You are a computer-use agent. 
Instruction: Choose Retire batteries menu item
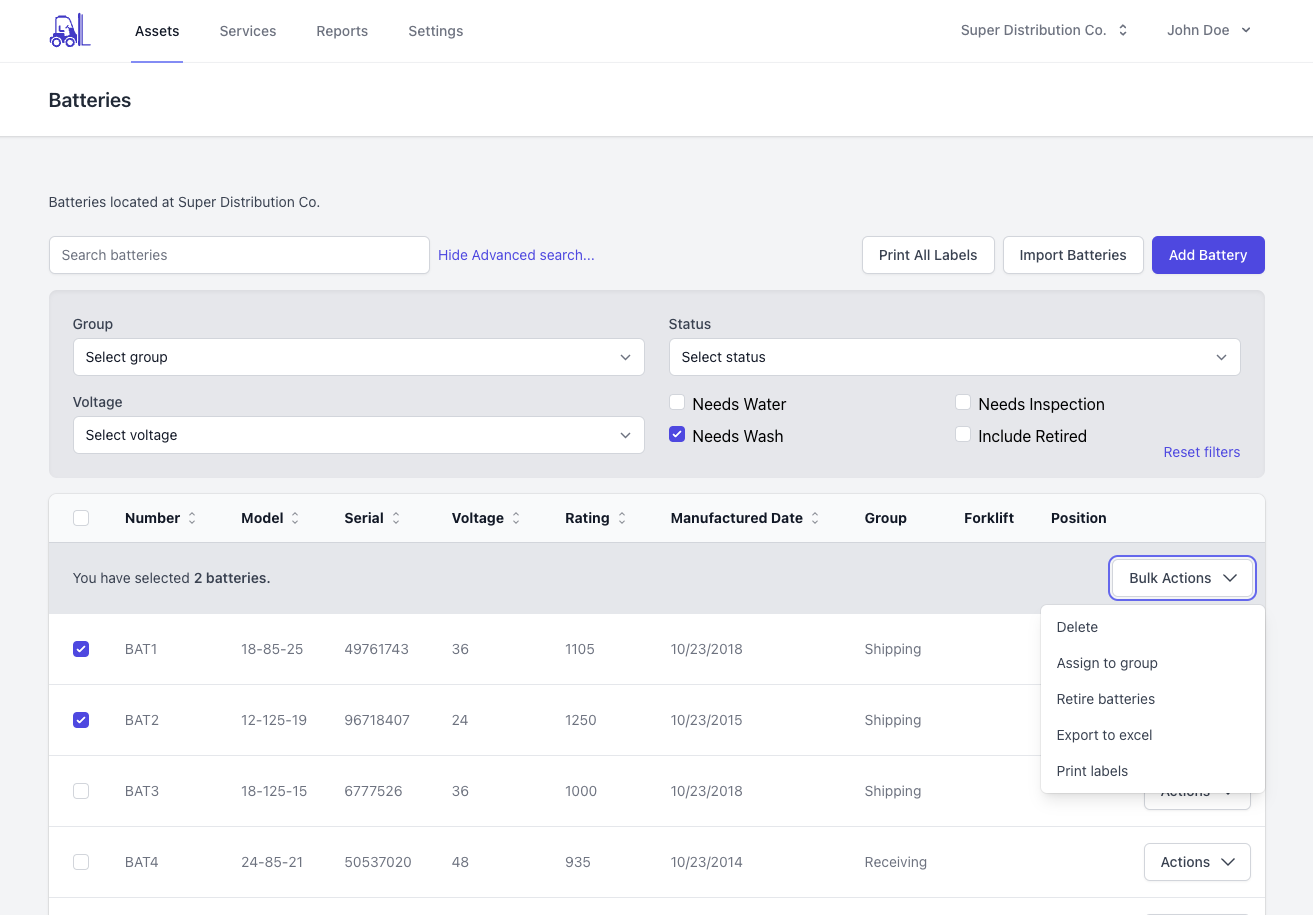point(1153,699)
